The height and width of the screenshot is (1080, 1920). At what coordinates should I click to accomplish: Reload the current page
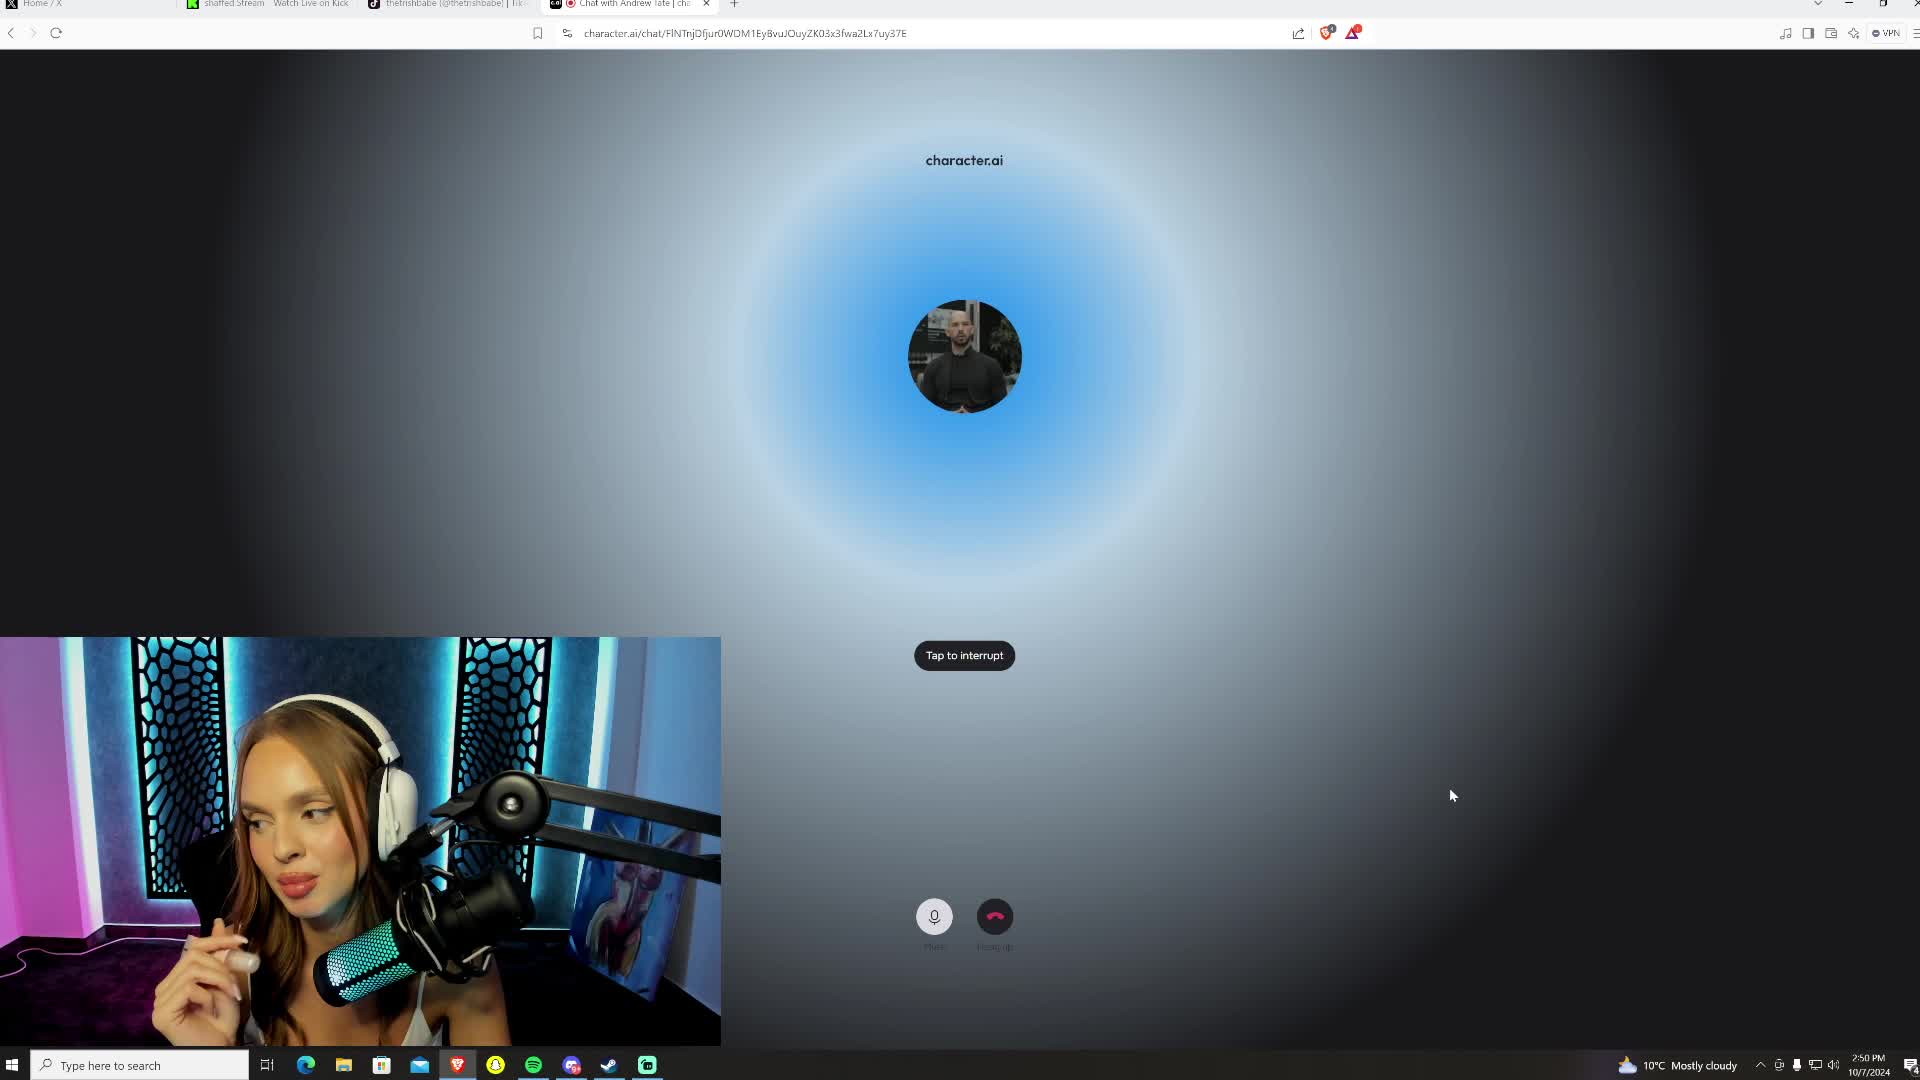click(56, 33)
